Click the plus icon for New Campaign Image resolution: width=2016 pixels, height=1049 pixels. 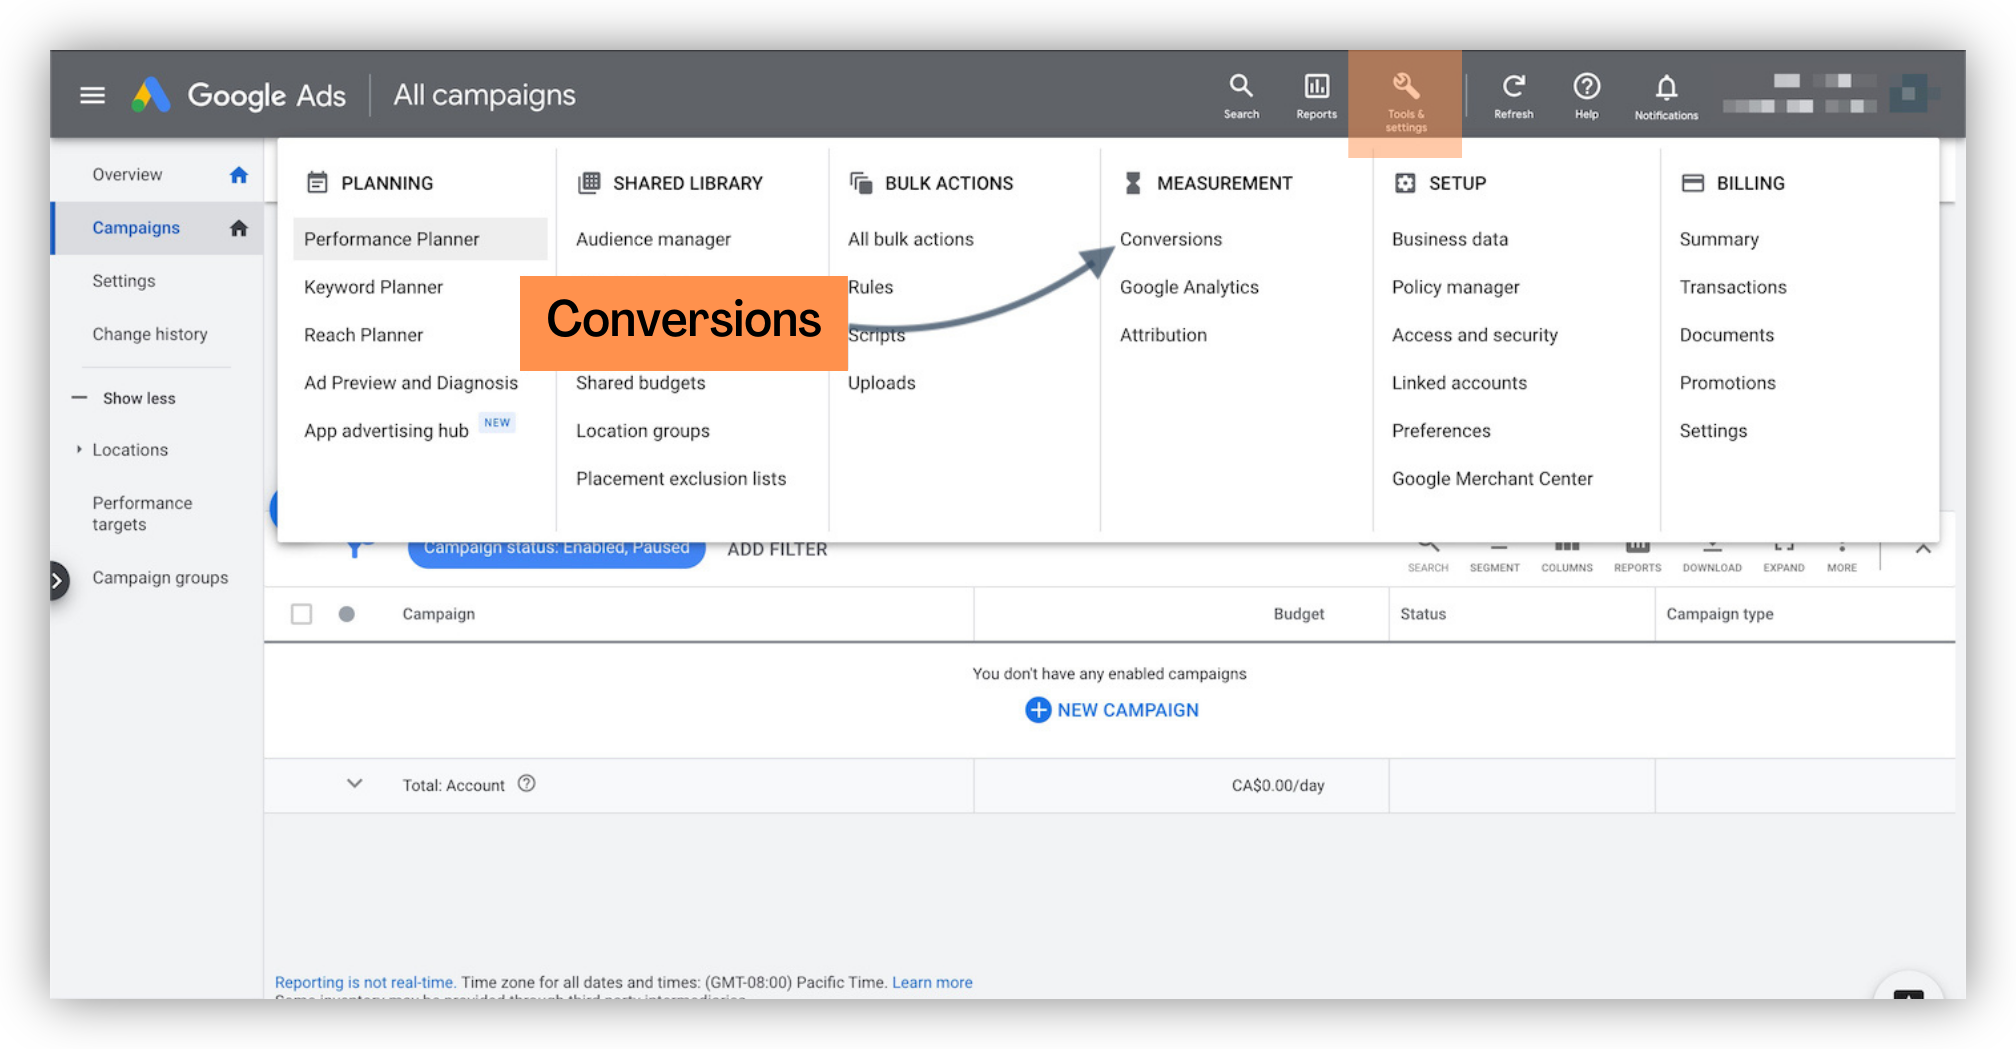coord(1038,710)
